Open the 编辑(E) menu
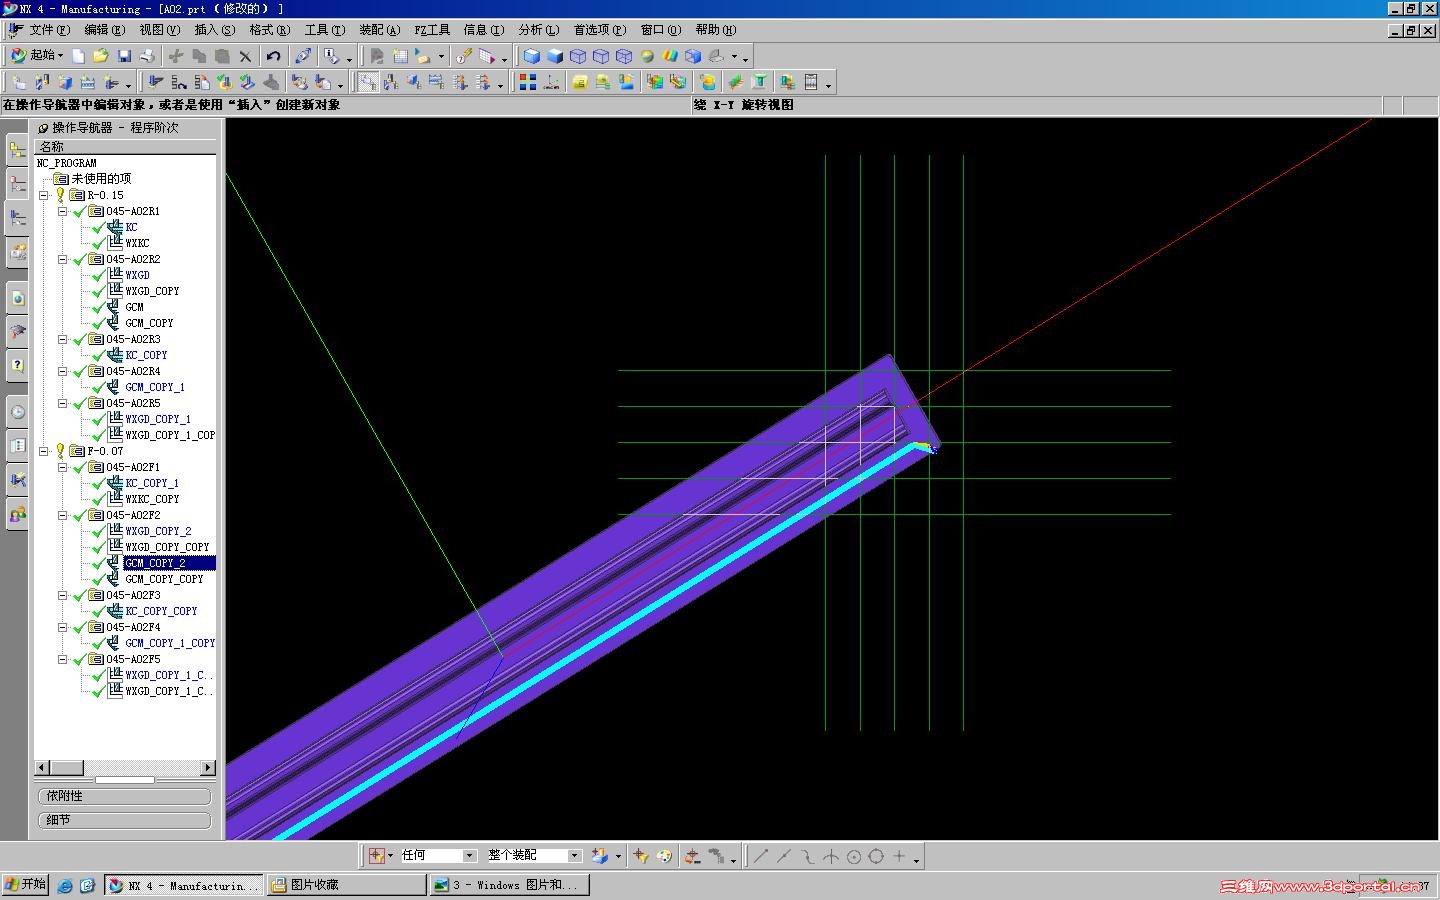The width and height of the screenshot is (1440, 900). pos(105,30)
